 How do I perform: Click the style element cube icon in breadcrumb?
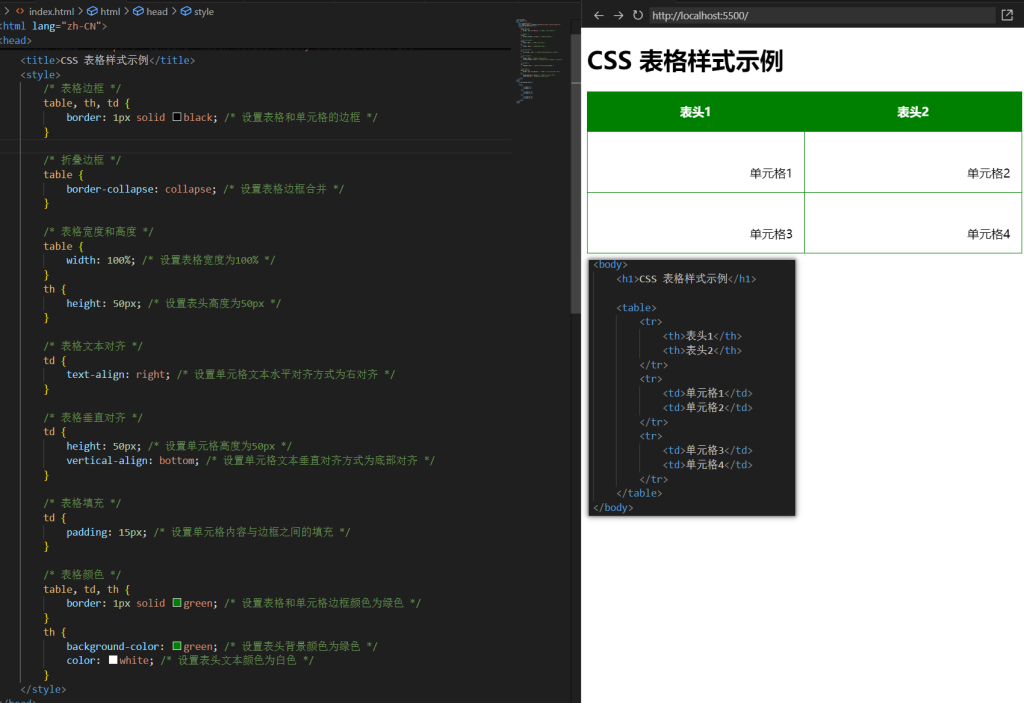(186, 11)
